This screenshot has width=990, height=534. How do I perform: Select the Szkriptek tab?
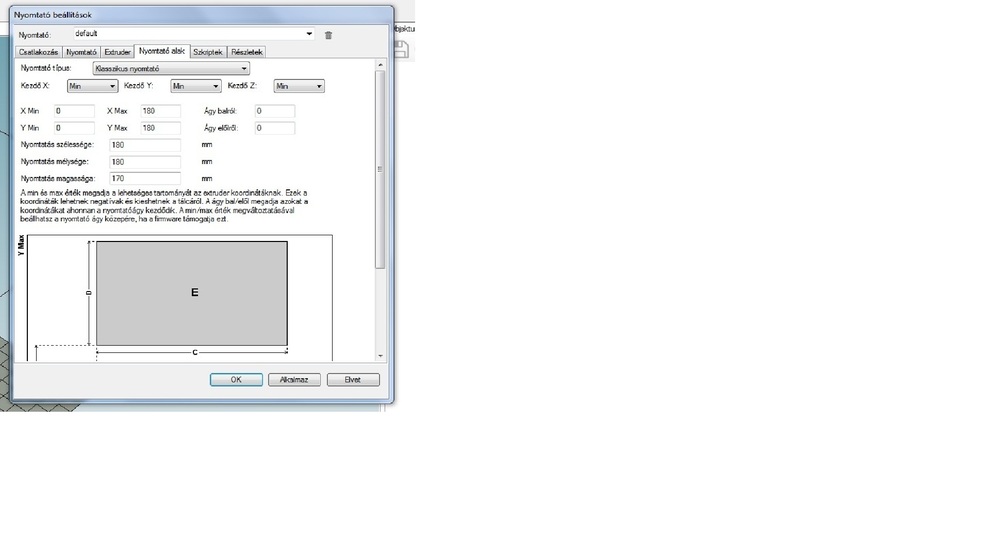coord(208,51)
